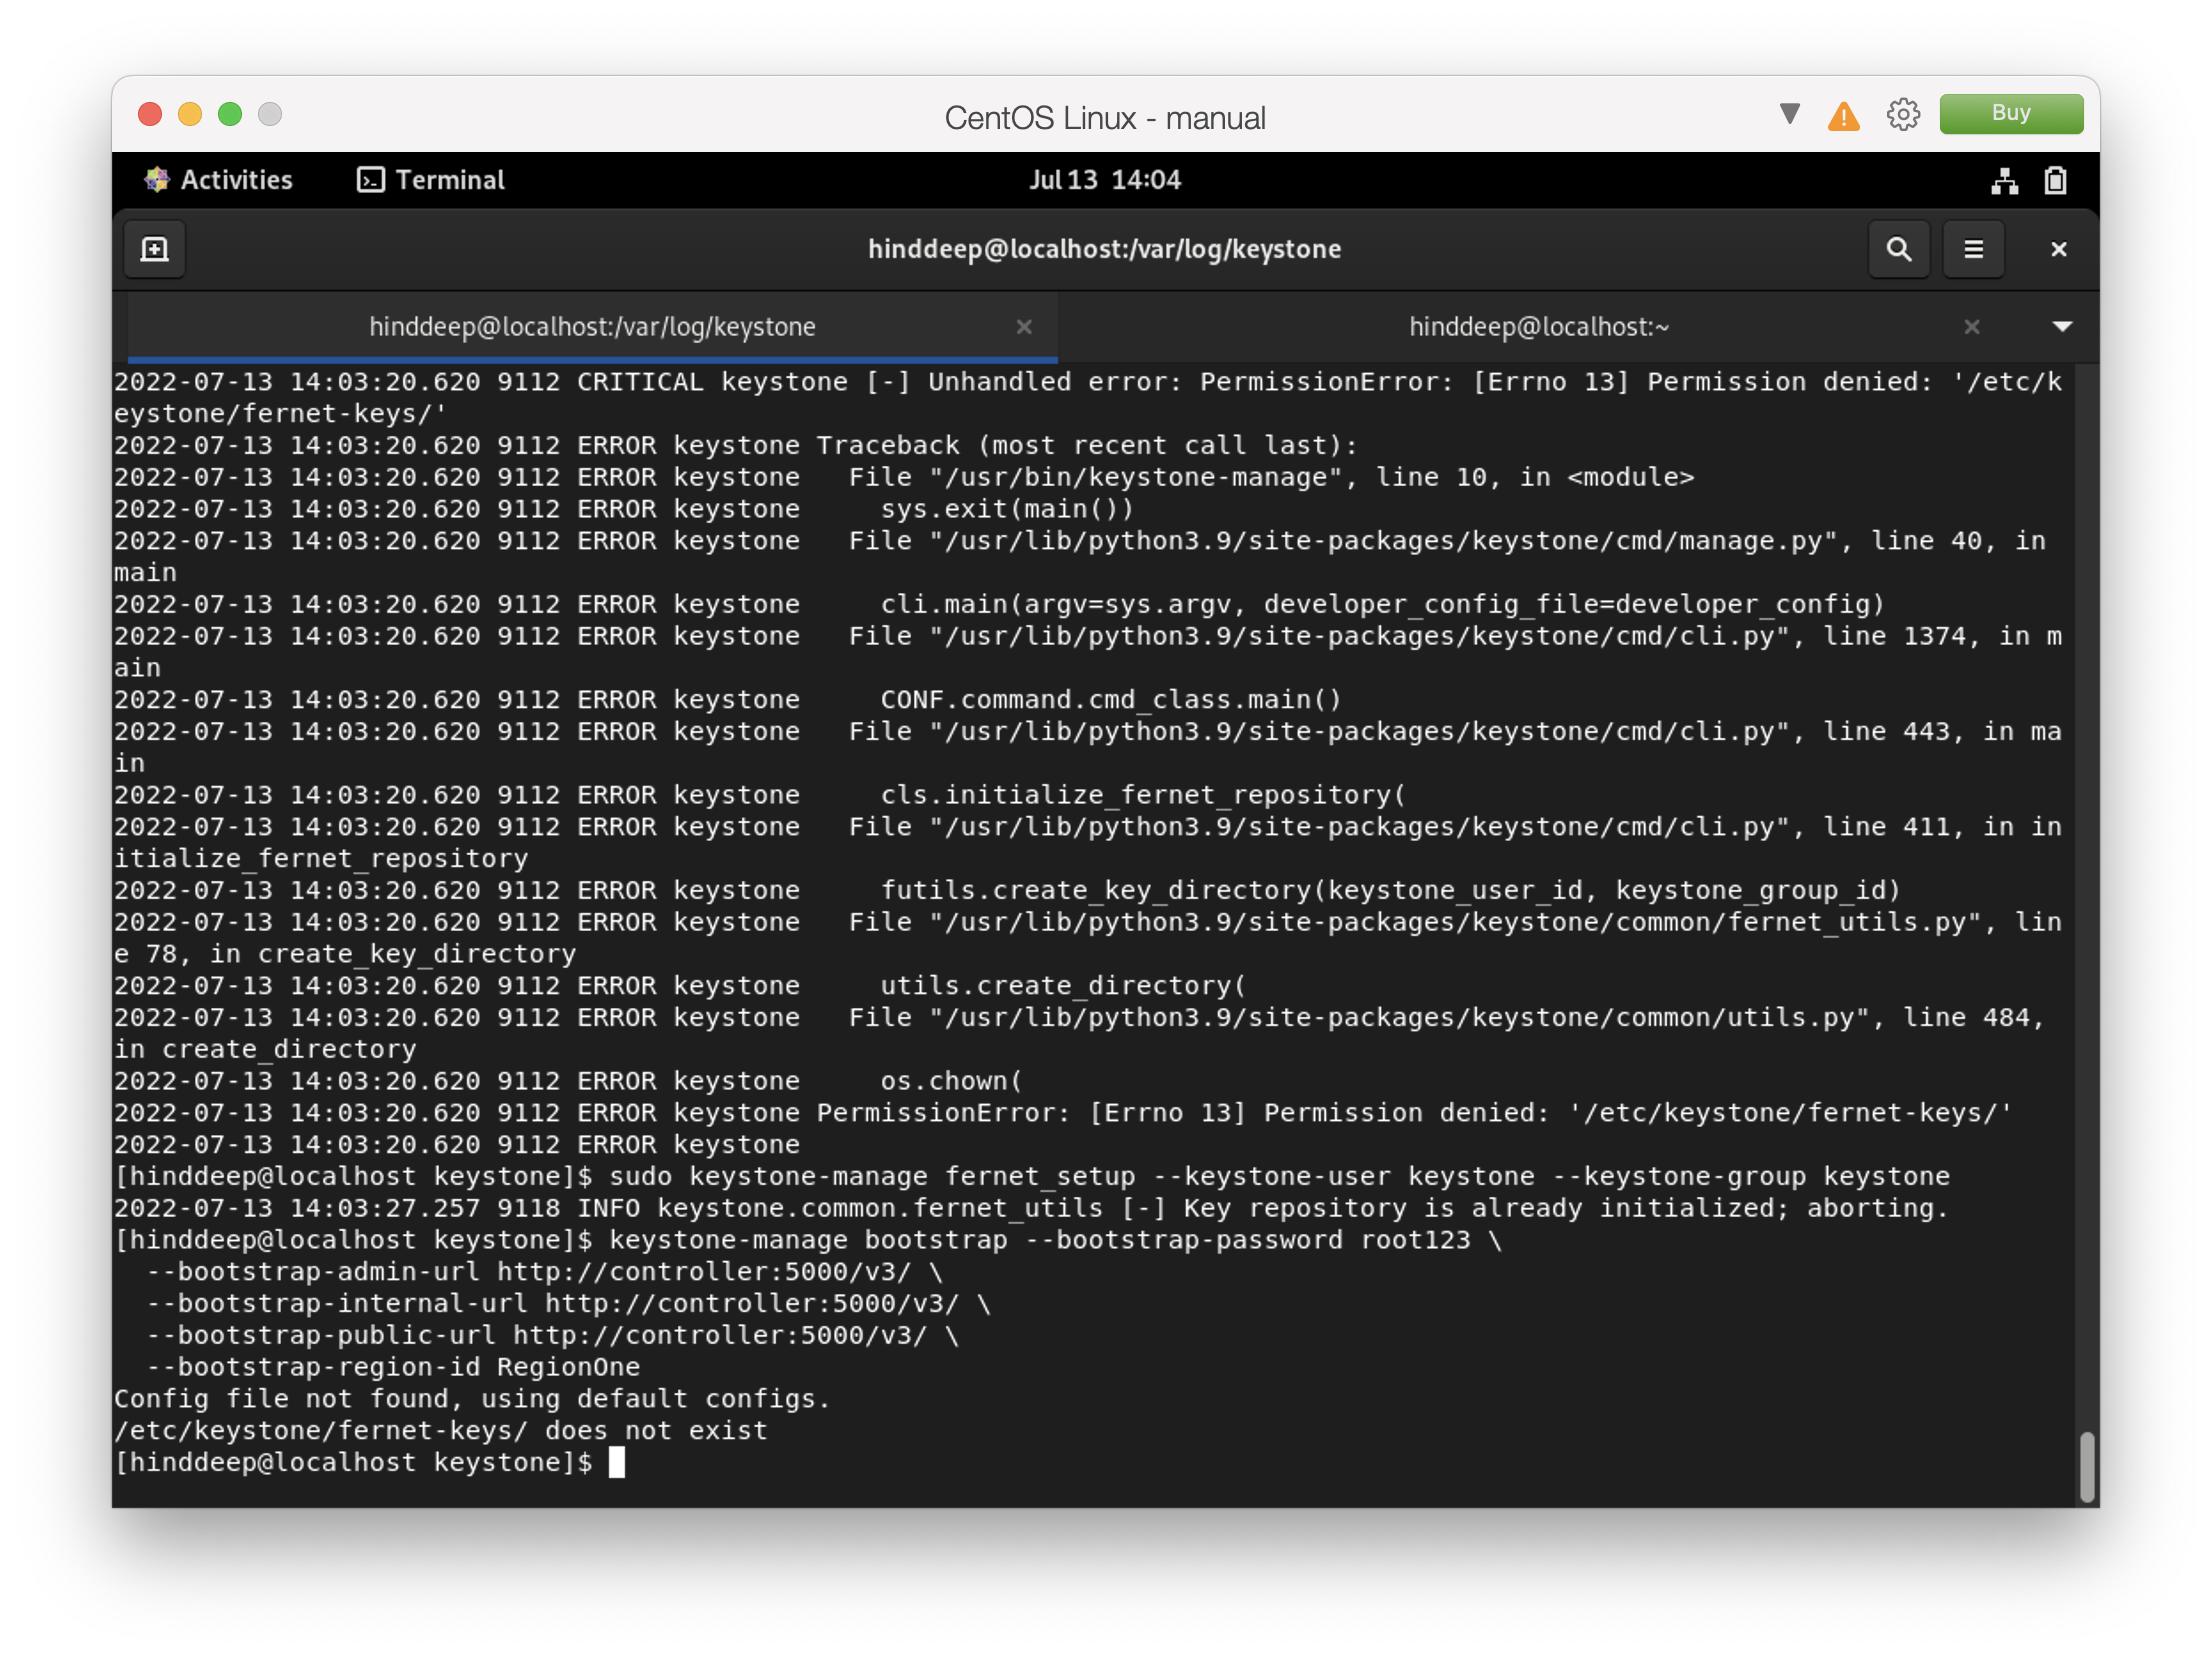
Task: Expand the tab list dropdown arrow
Action: click(x=2061, y=327)
